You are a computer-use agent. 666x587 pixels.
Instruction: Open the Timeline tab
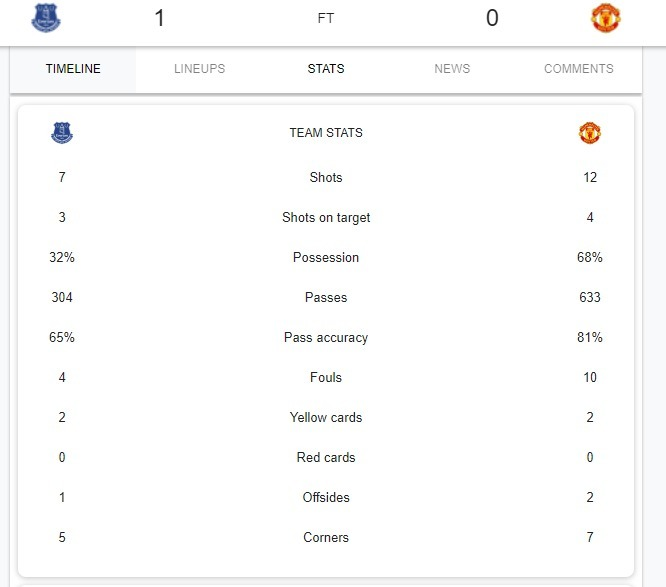pos(73,69)
